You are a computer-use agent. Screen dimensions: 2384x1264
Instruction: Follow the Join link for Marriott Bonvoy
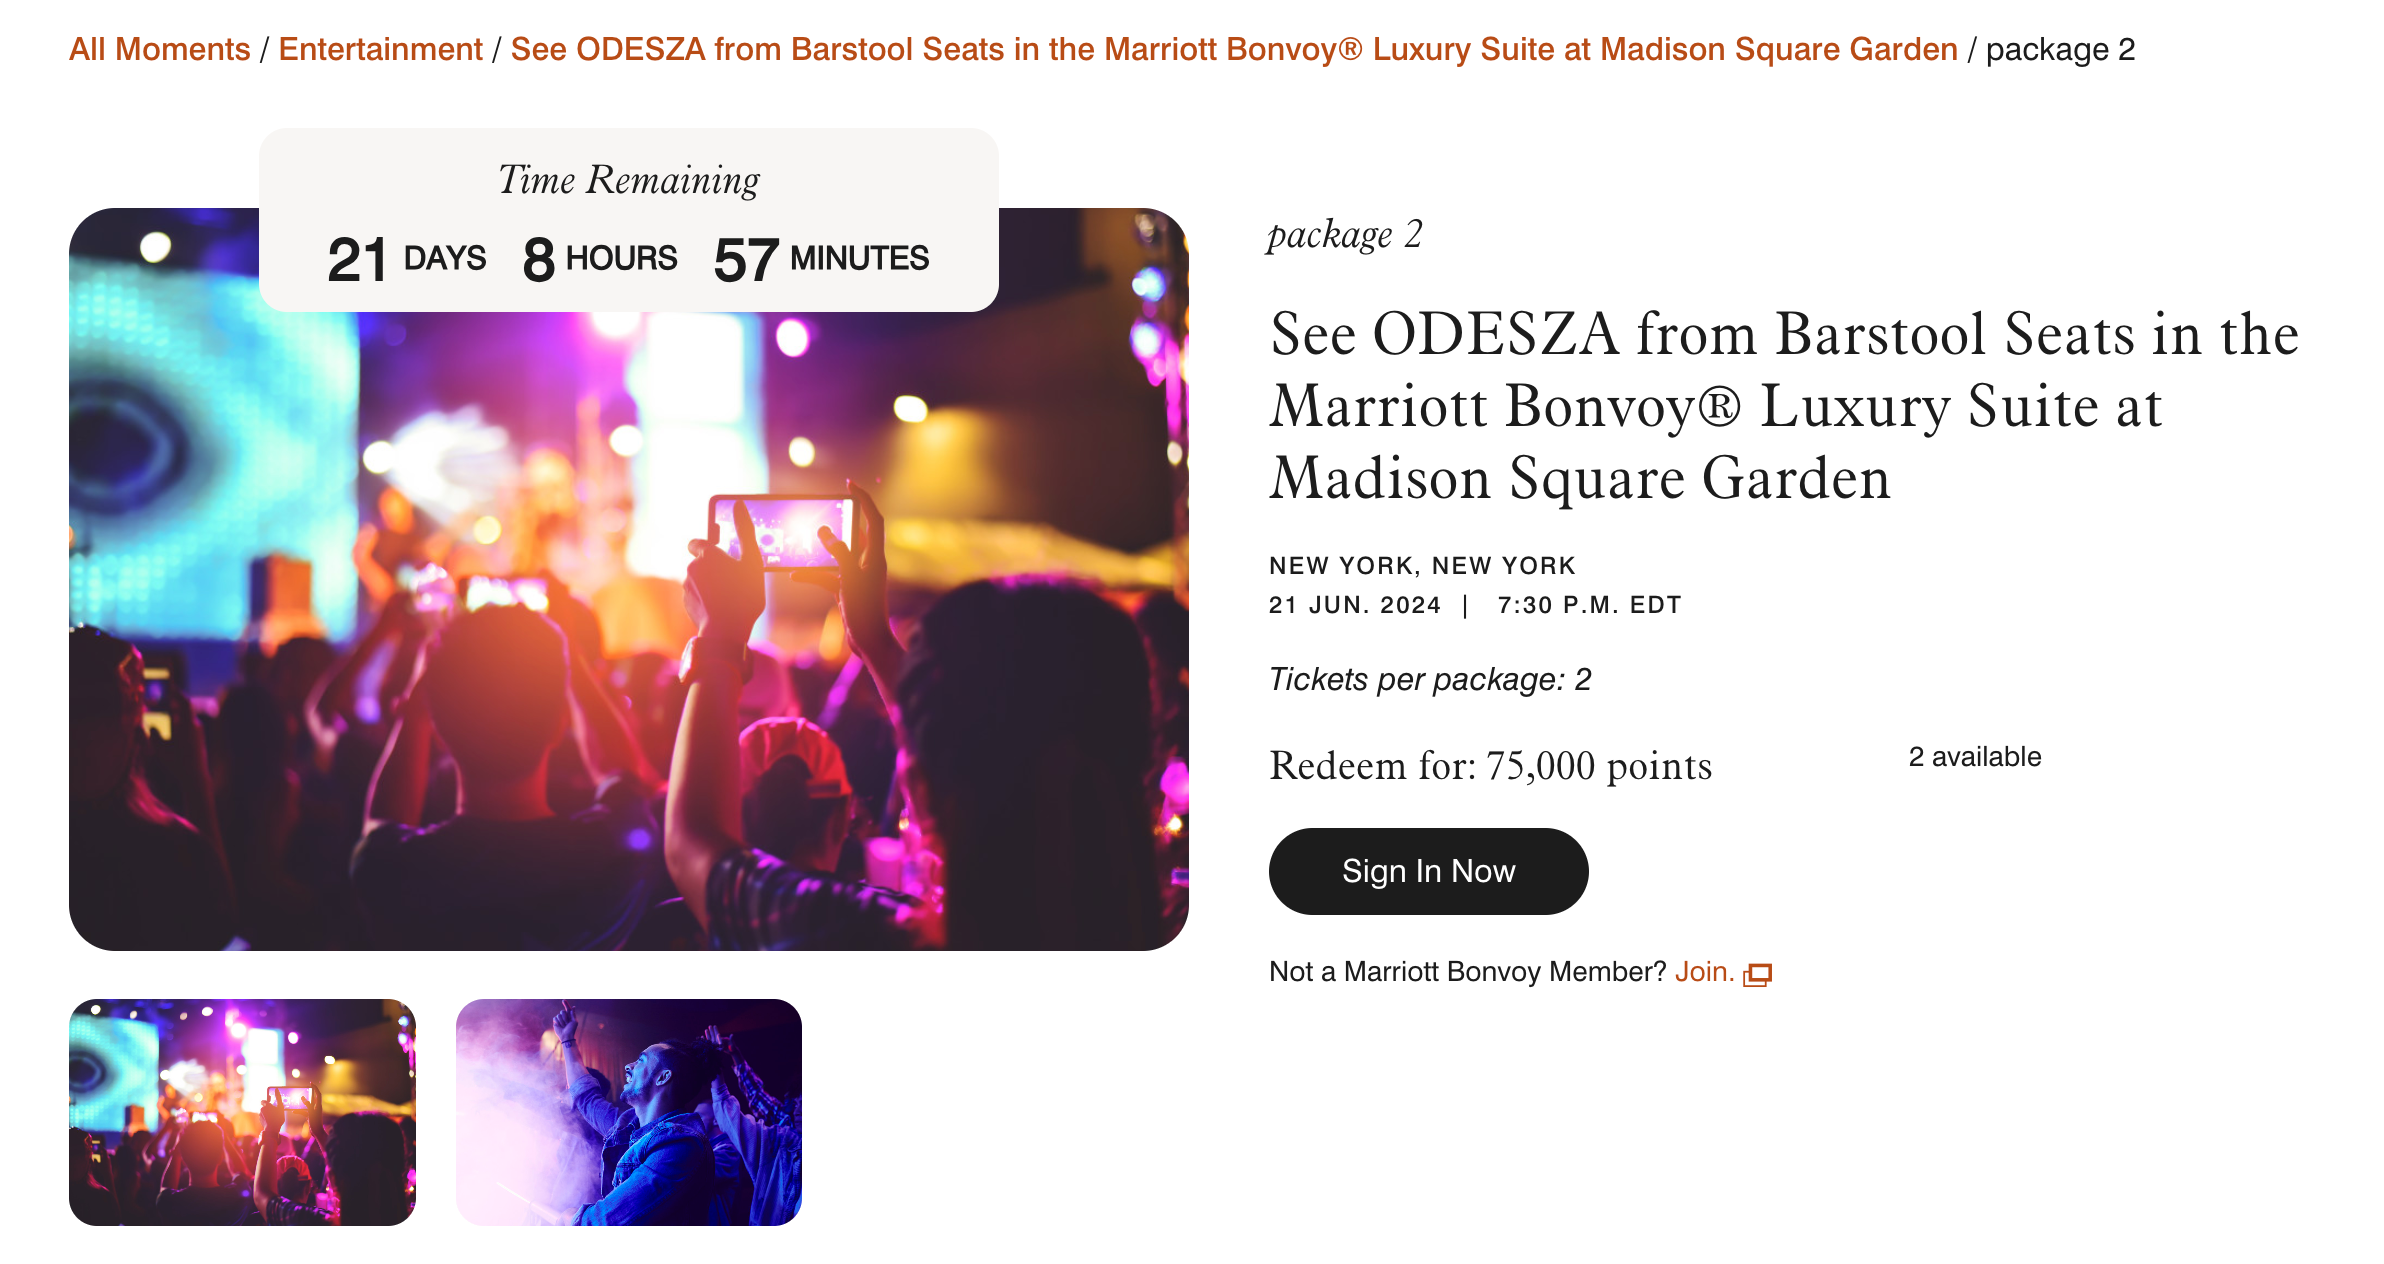click(1704, 971)
